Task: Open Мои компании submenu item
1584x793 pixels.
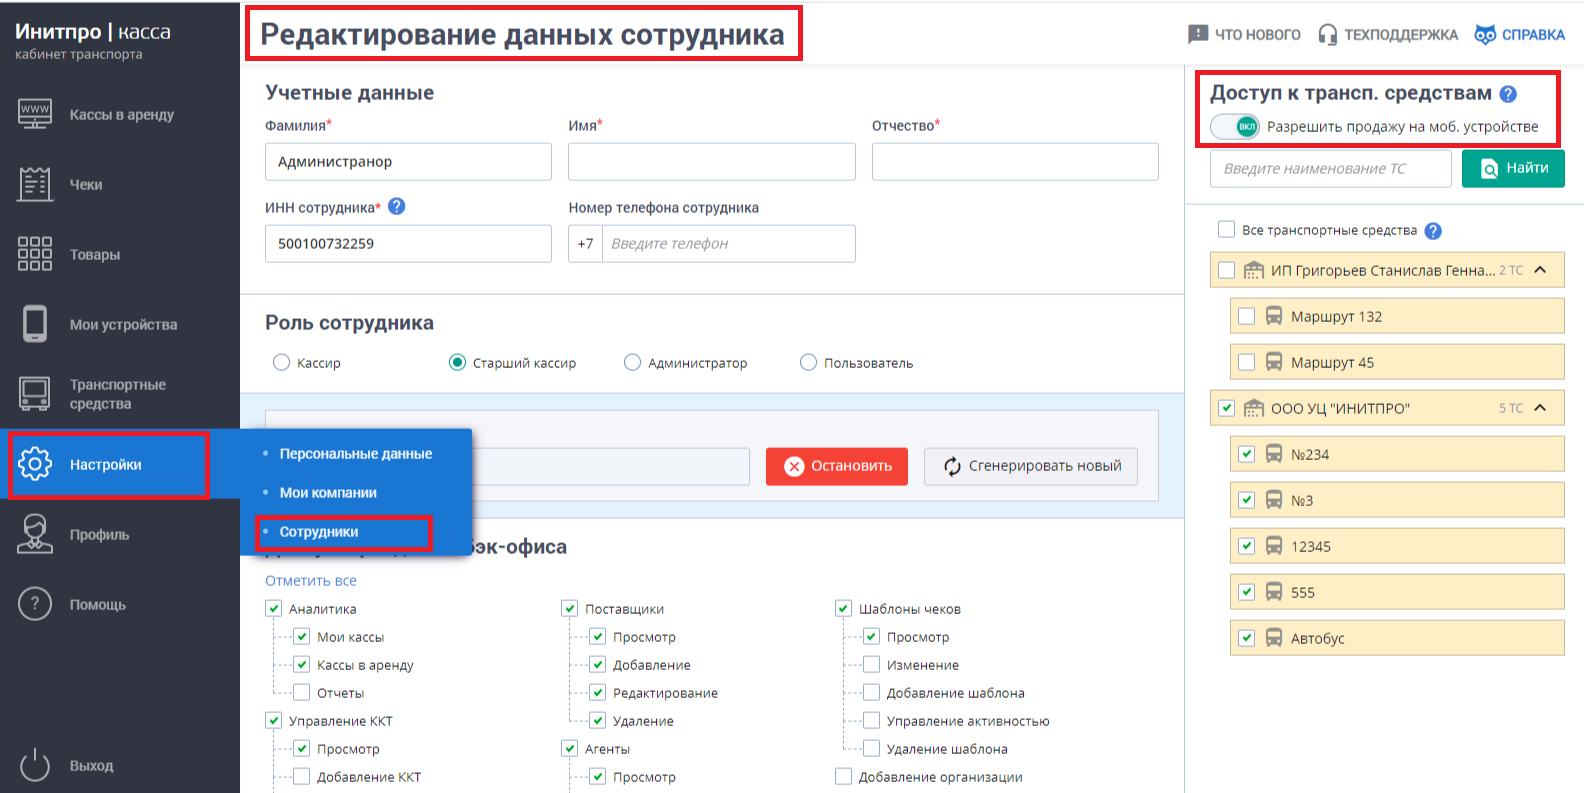Action: (328, 493)
